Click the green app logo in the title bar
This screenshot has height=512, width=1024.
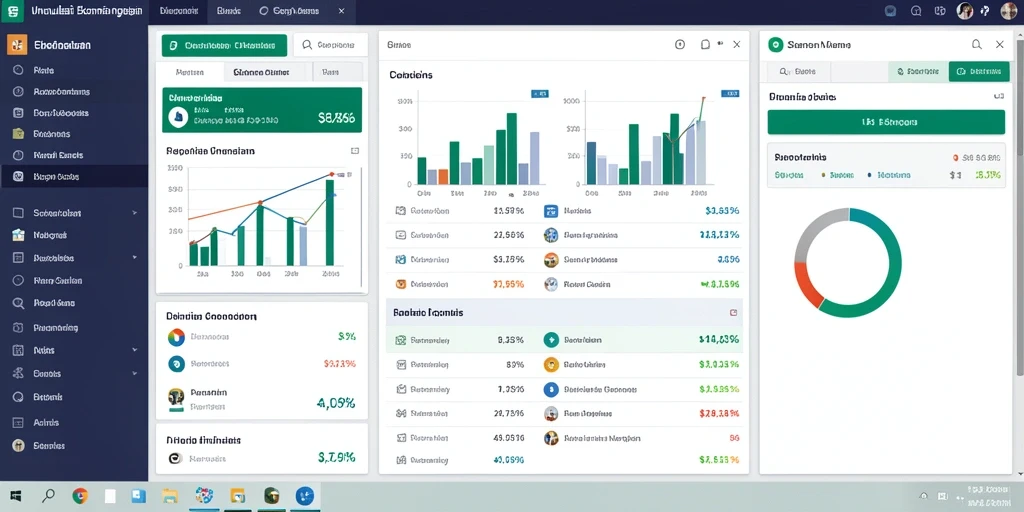point(13,11)
